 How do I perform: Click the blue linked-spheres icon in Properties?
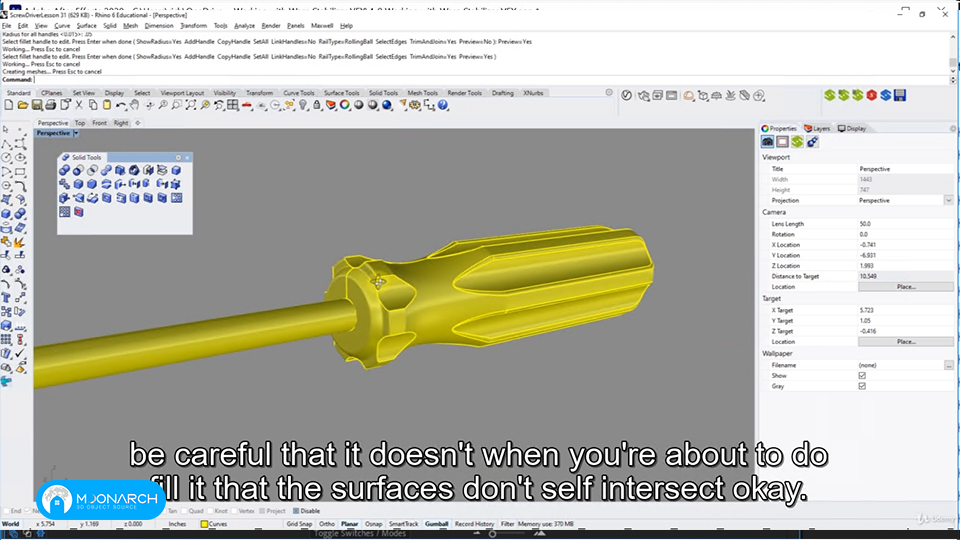[x=812, y=142]
